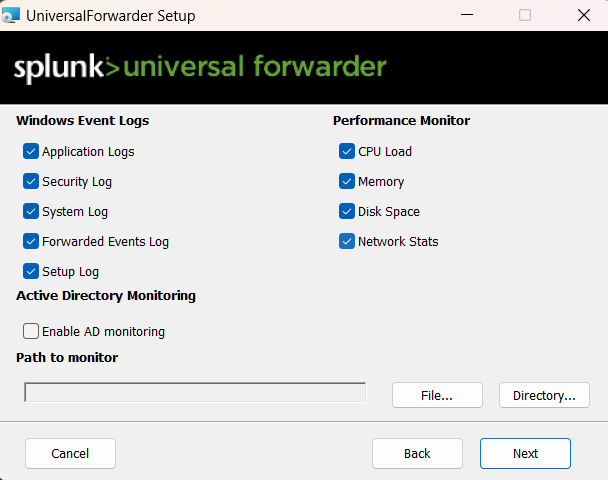
Task: Cancel the UniversalForwarder setup
Action: (70, 453)
